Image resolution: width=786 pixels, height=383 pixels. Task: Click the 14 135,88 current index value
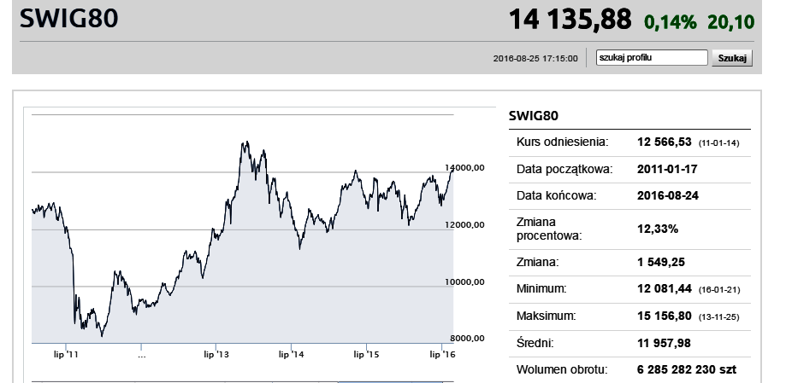click(x=570, y=20)
